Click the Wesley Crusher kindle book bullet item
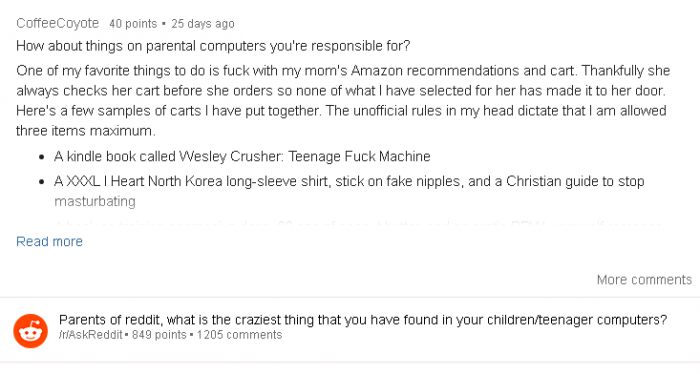 242,156
